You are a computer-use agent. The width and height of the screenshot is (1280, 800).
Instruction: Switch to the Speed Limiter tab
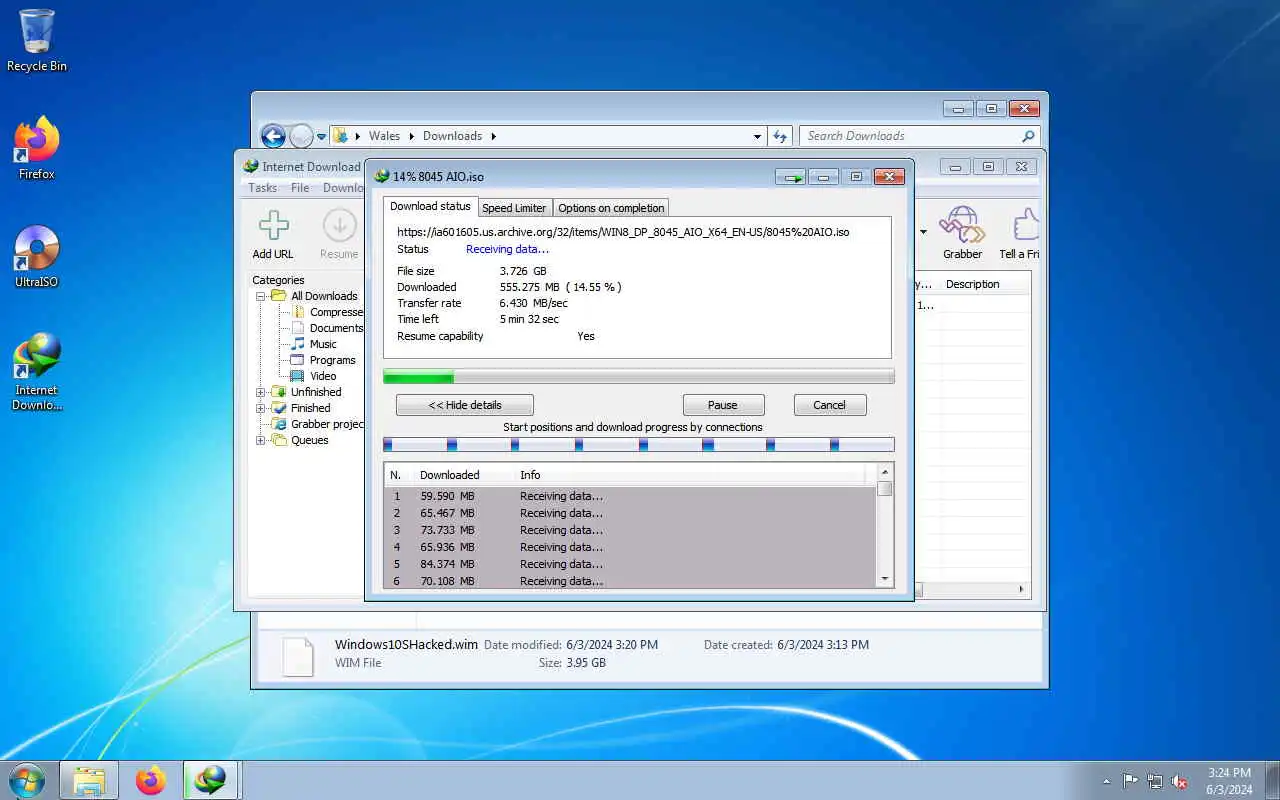pos(514,208)
